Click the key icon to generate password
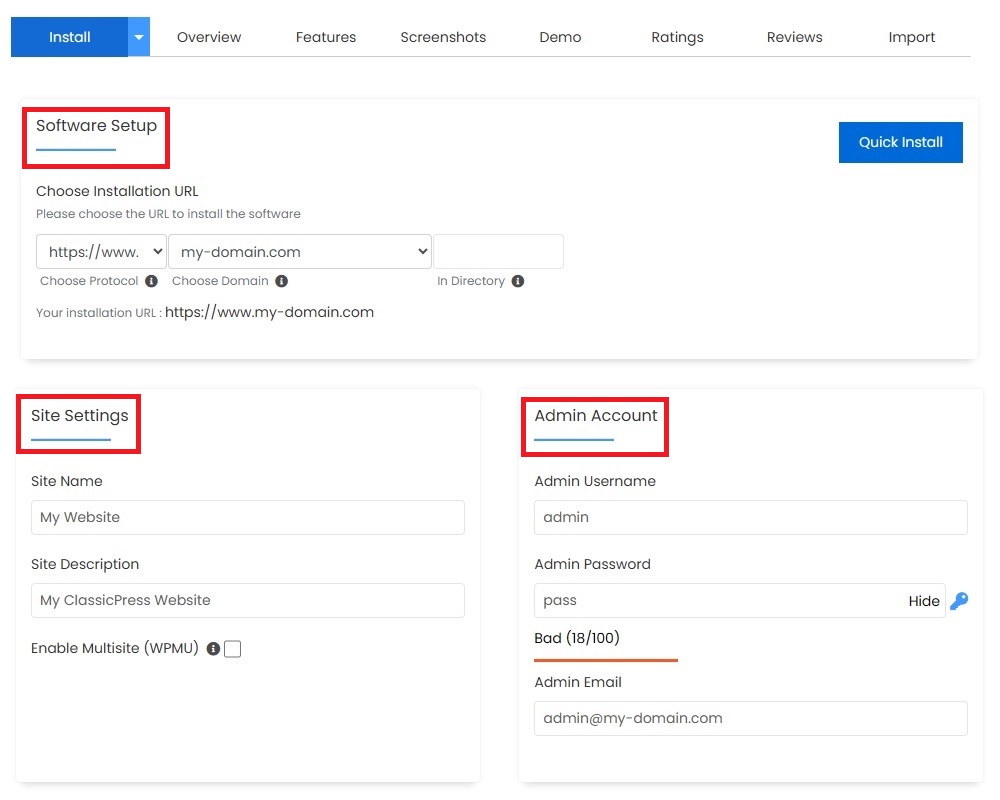1000x800 pixels. 959,601
